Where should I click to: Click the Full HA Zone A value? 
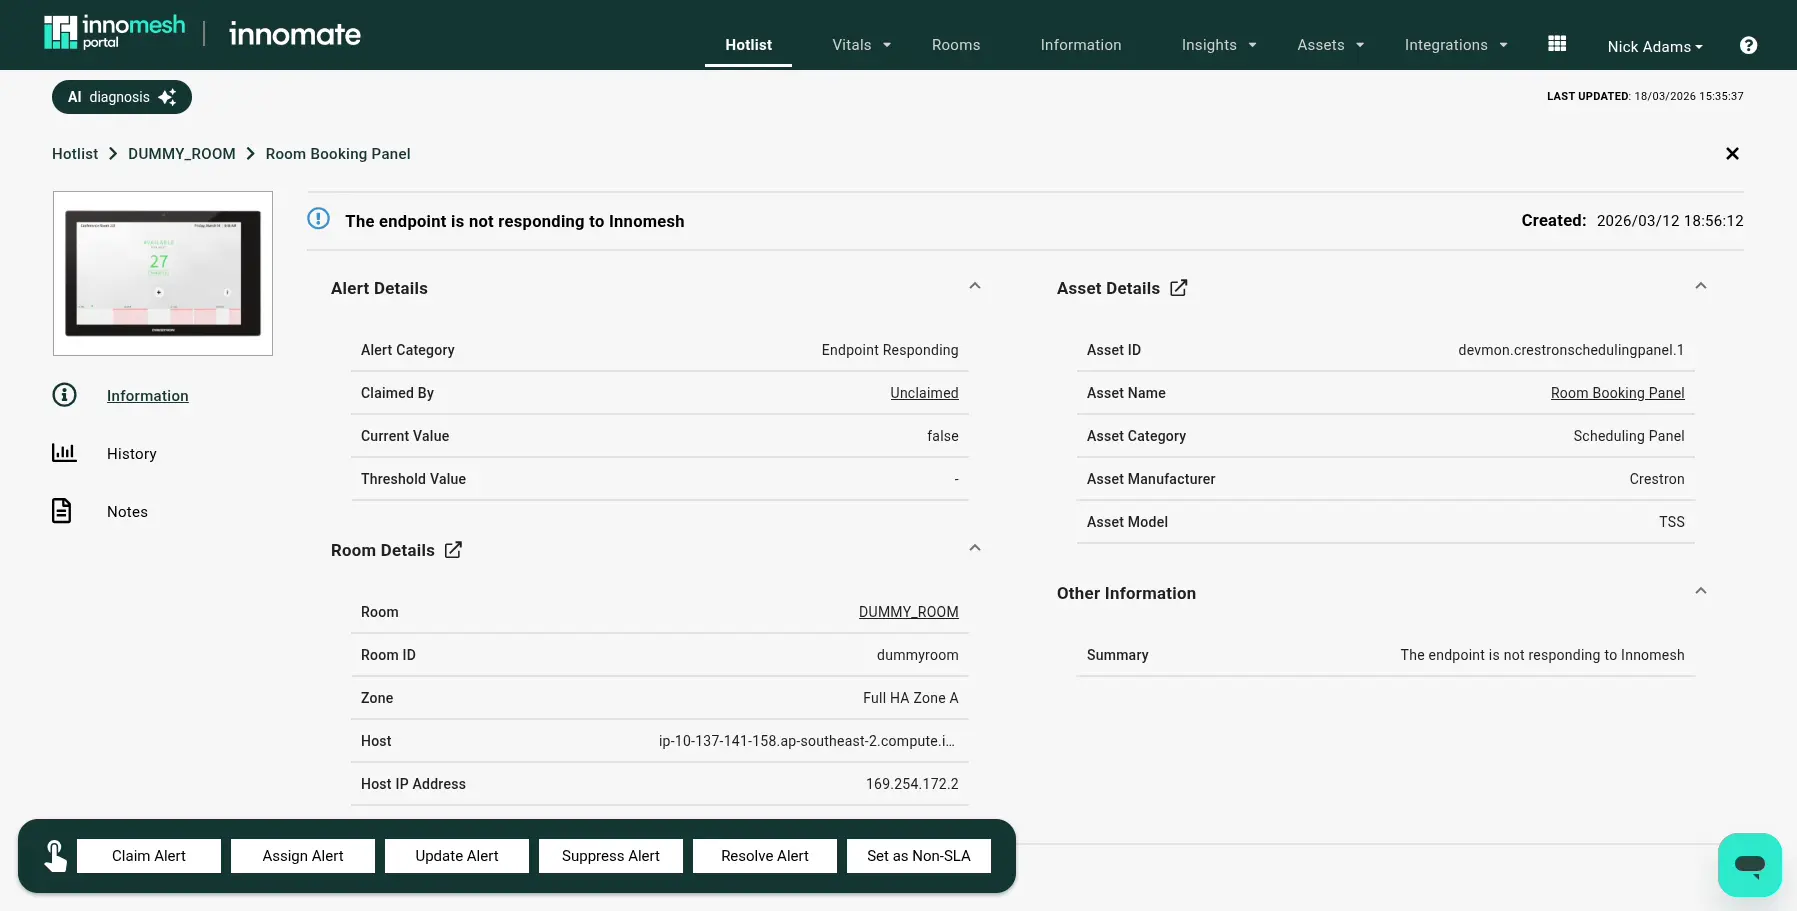pyautogui.click(x=911, y=698)
